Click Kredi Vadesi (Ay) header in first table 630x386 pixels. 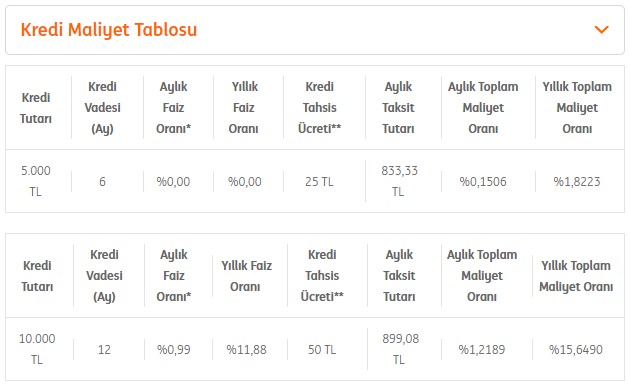(x=102, y=108)
